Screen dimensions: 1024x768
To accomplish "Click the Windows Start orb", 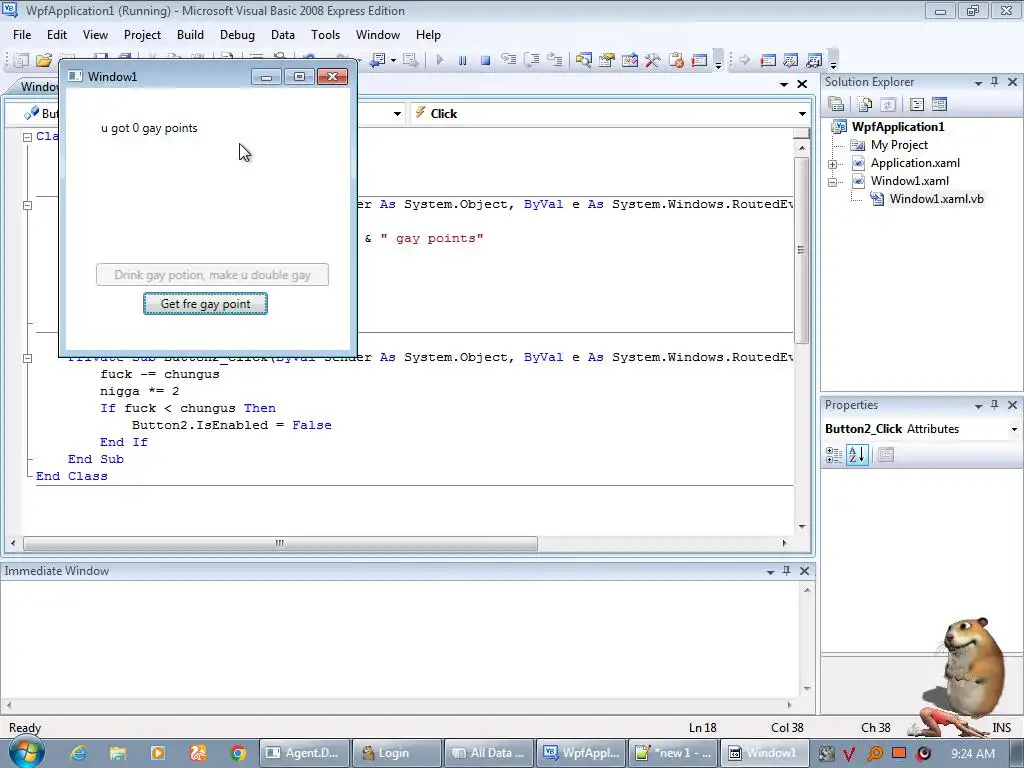I will (x=25, y=752).
